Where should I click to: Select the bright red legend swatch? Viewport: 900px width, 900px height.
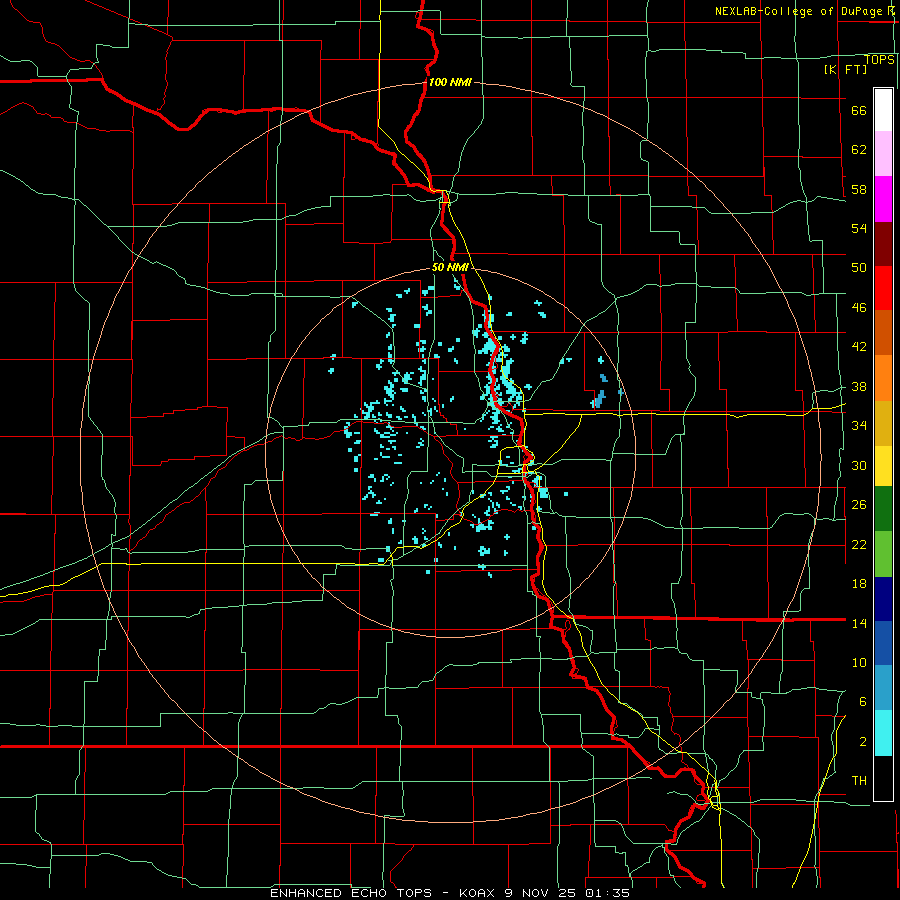pos(883,288)
